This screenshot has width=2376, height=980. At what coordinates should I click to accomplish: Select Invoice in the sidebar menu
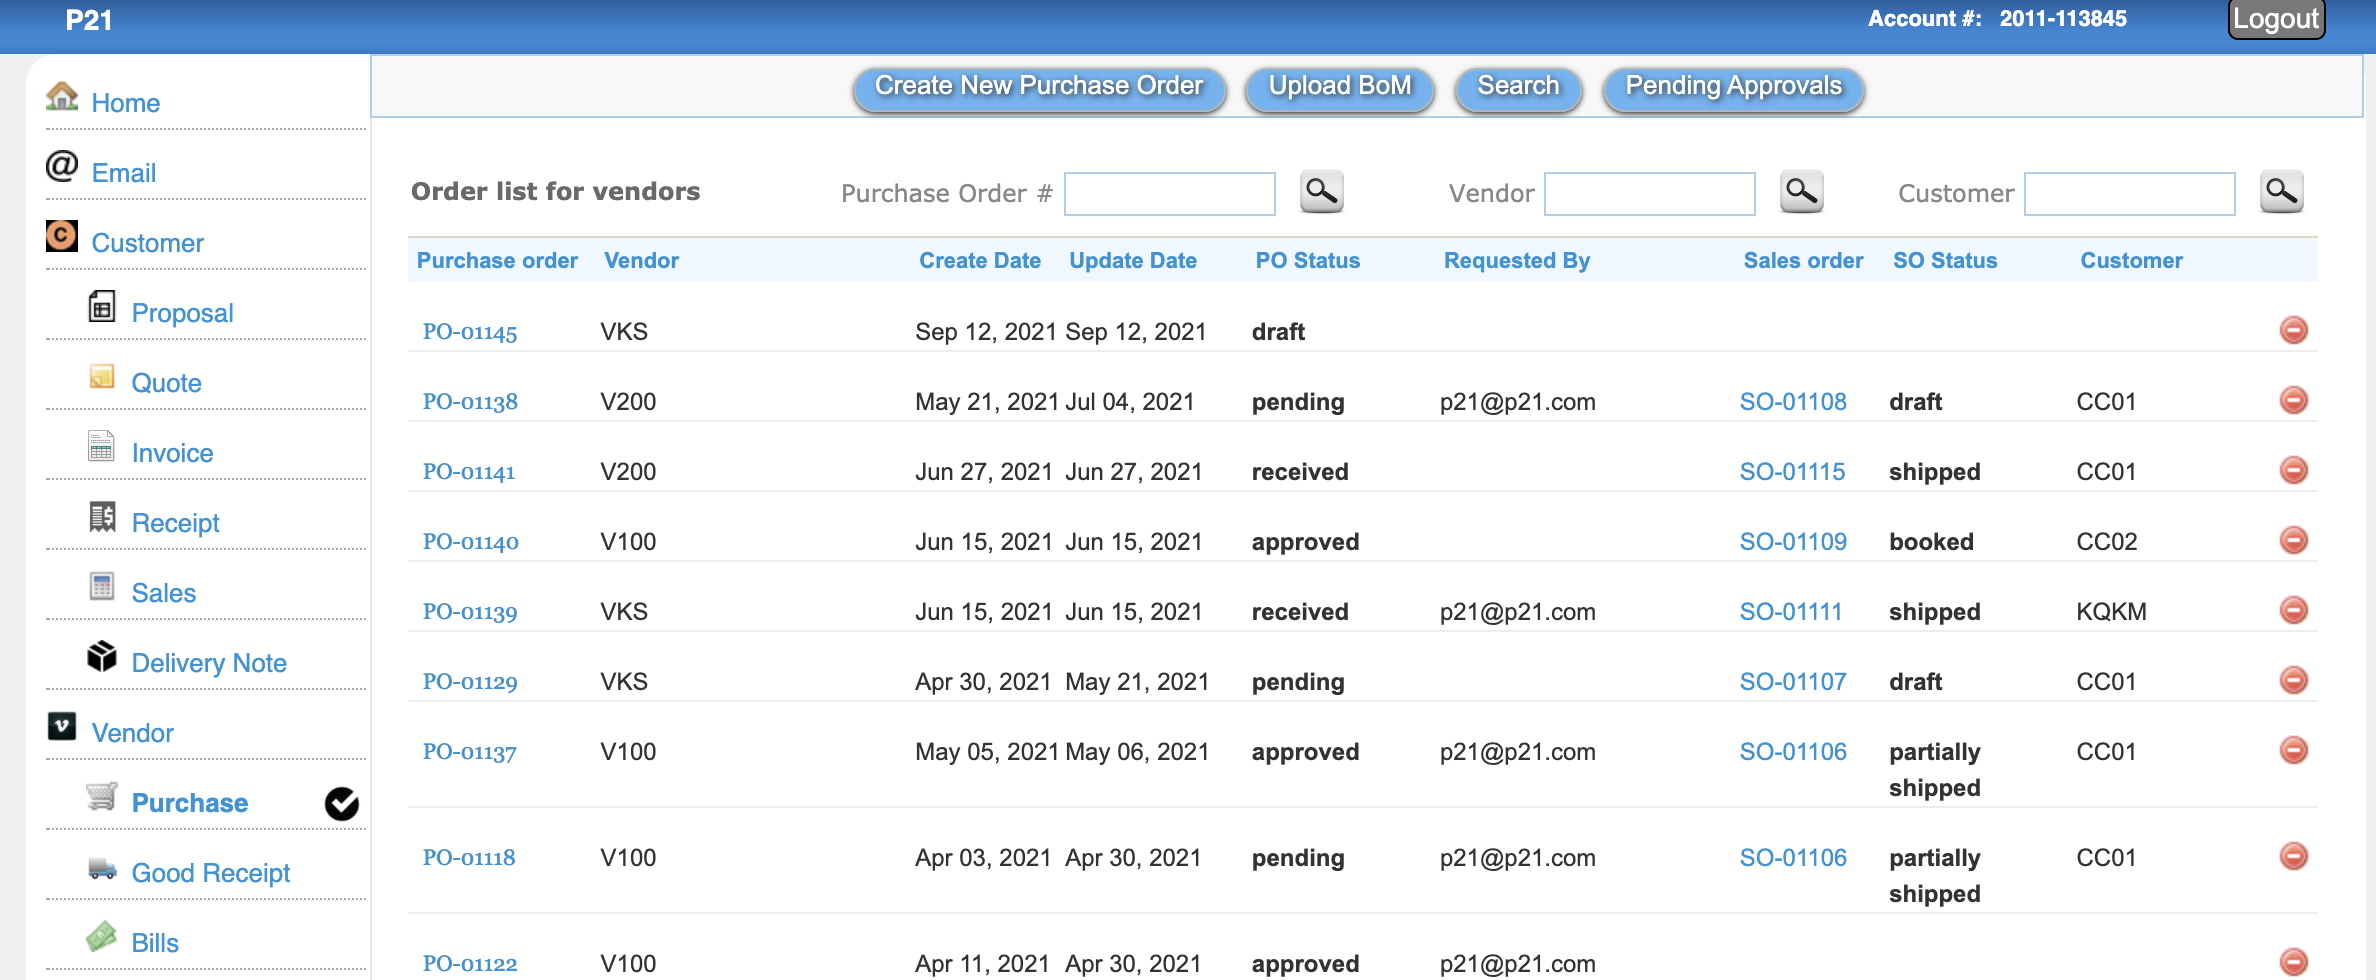(x=172, y=452)
